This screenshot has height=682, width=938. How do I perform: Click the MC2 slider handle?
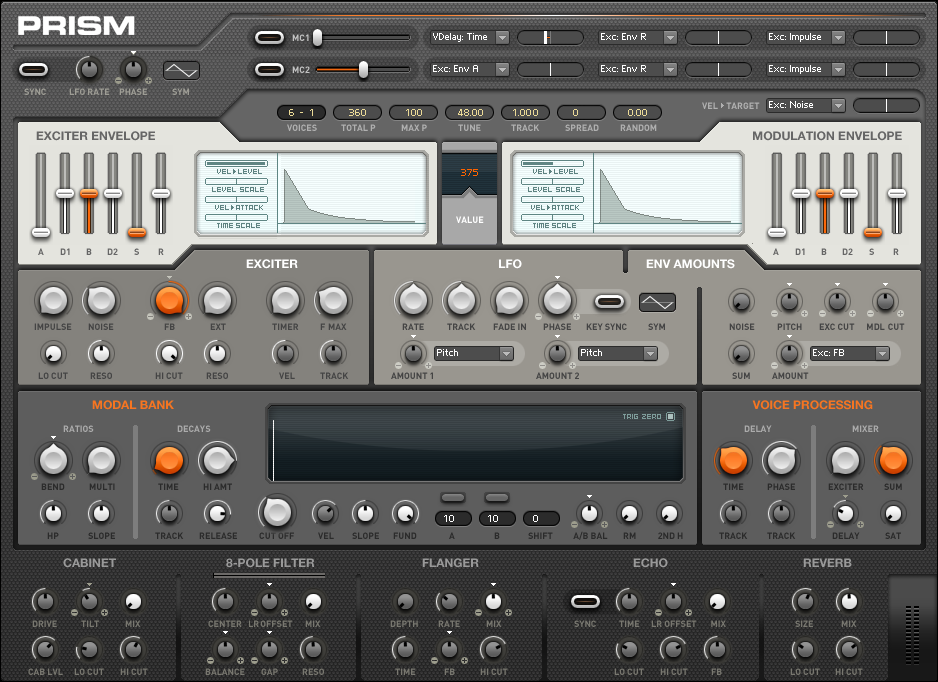click(363, 69)
